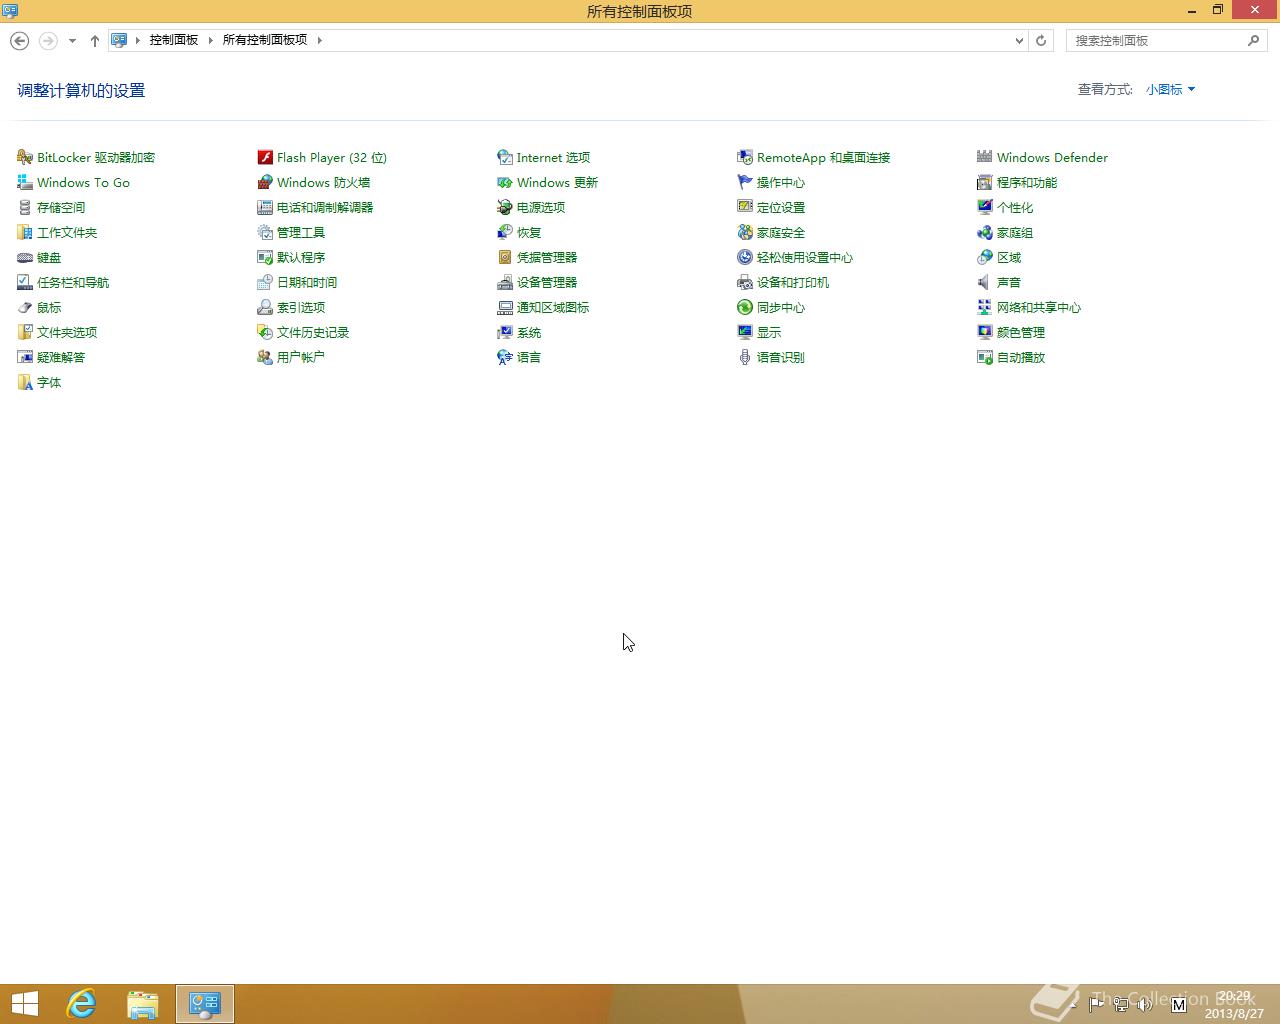Image resolution: width=1280 pixels, height=1024 pixels.
Task: Open the 自动播放 icon
Action: (x=985, y=357)
